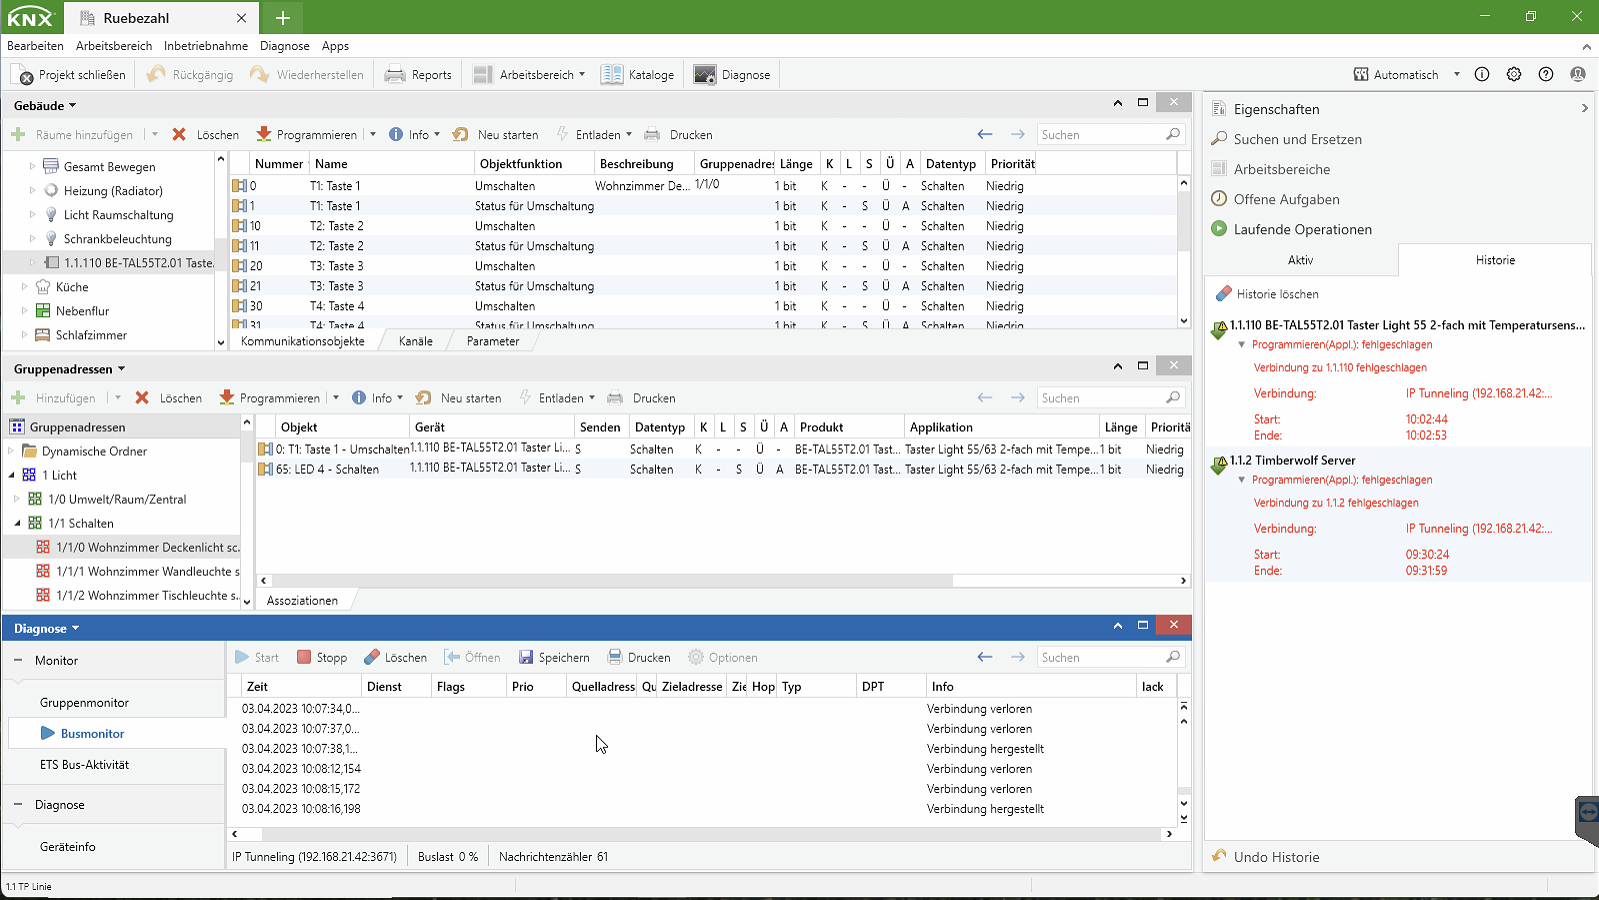Click the user account icon
Screen dimensions: 1599x900
1578,75
